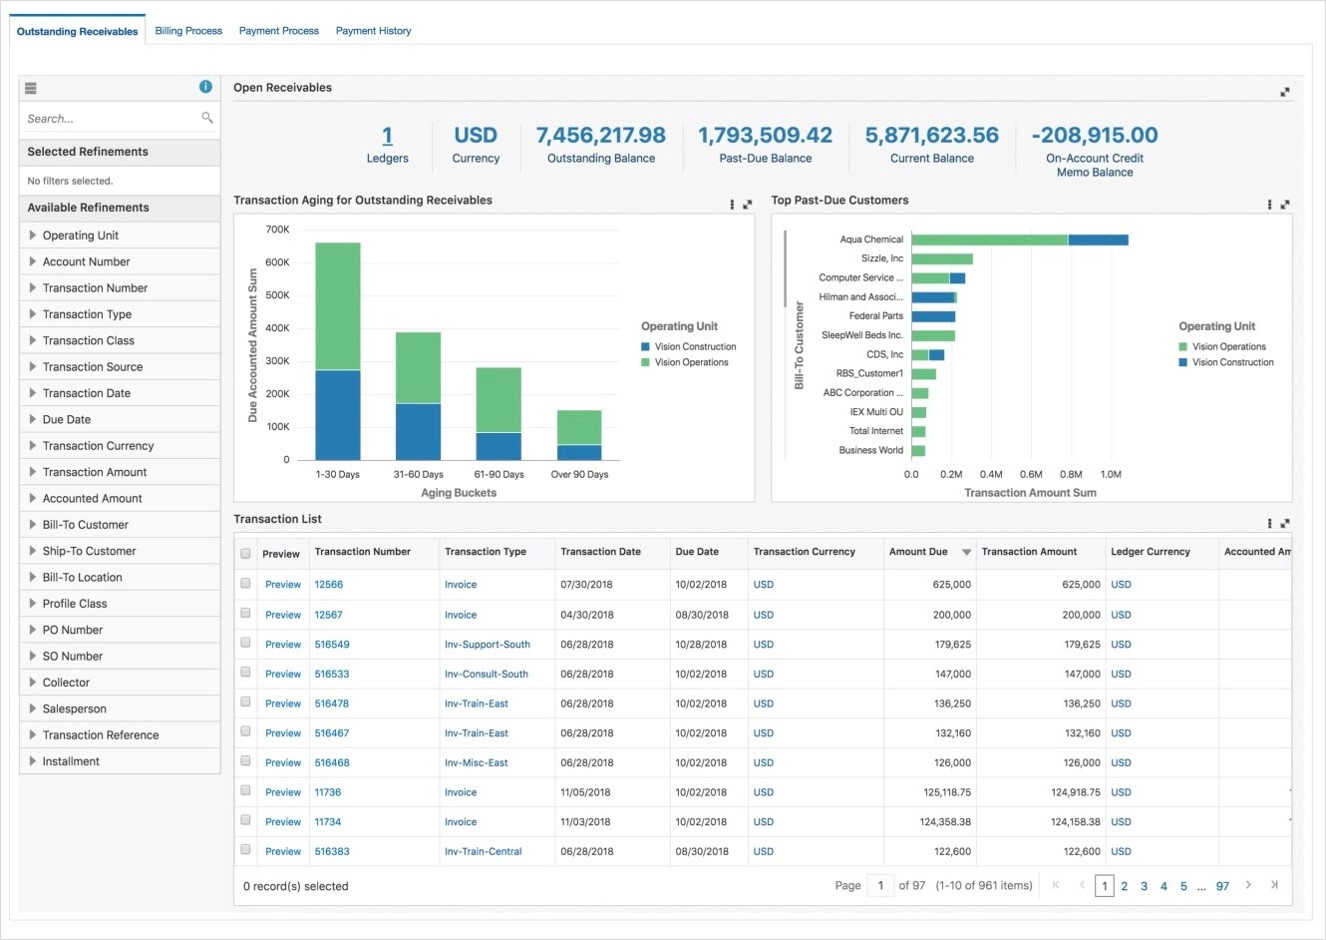Click Vision Construction legend swatch in past-due customers chart
Viewport: 1326px width, 940px height.
point(1183,362)
